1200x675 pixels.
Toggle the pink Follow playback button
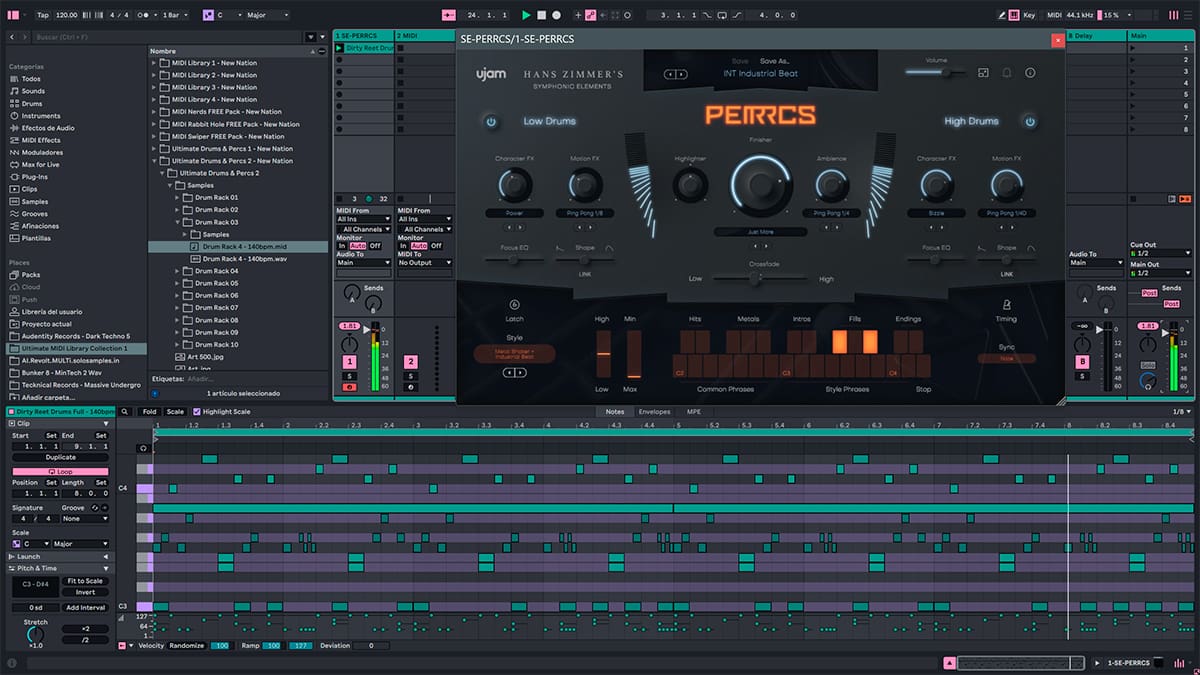(447, 15)
